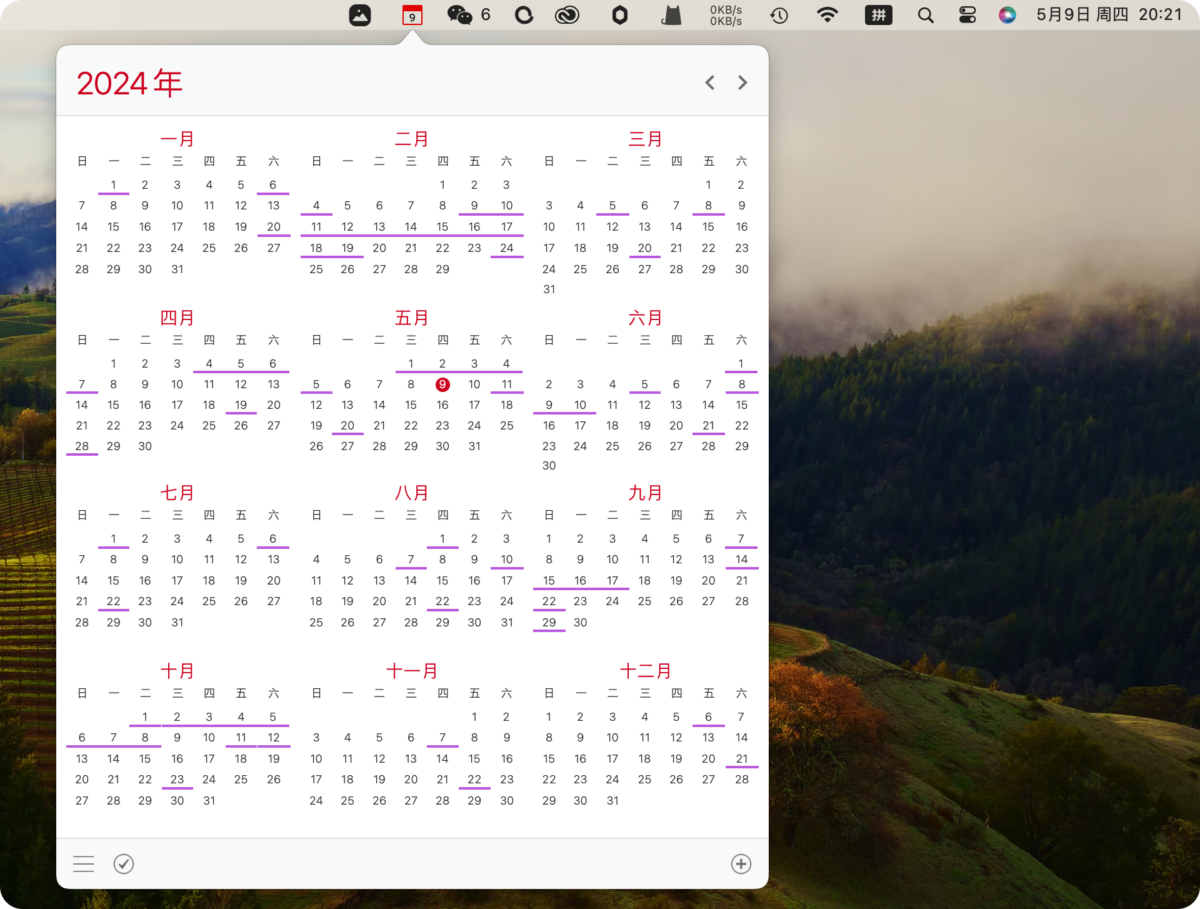Open the 八月 month heading
1200x909 pixels.
pyautogui.click(x=412, y=493)
